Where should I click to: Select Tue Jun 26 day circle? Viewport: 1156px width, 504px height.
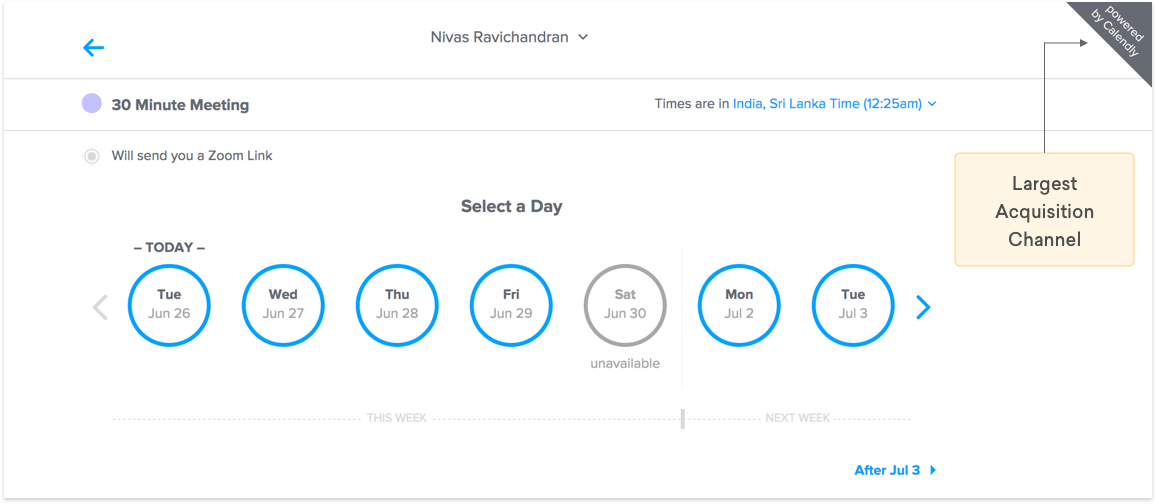tap(169, 304)
